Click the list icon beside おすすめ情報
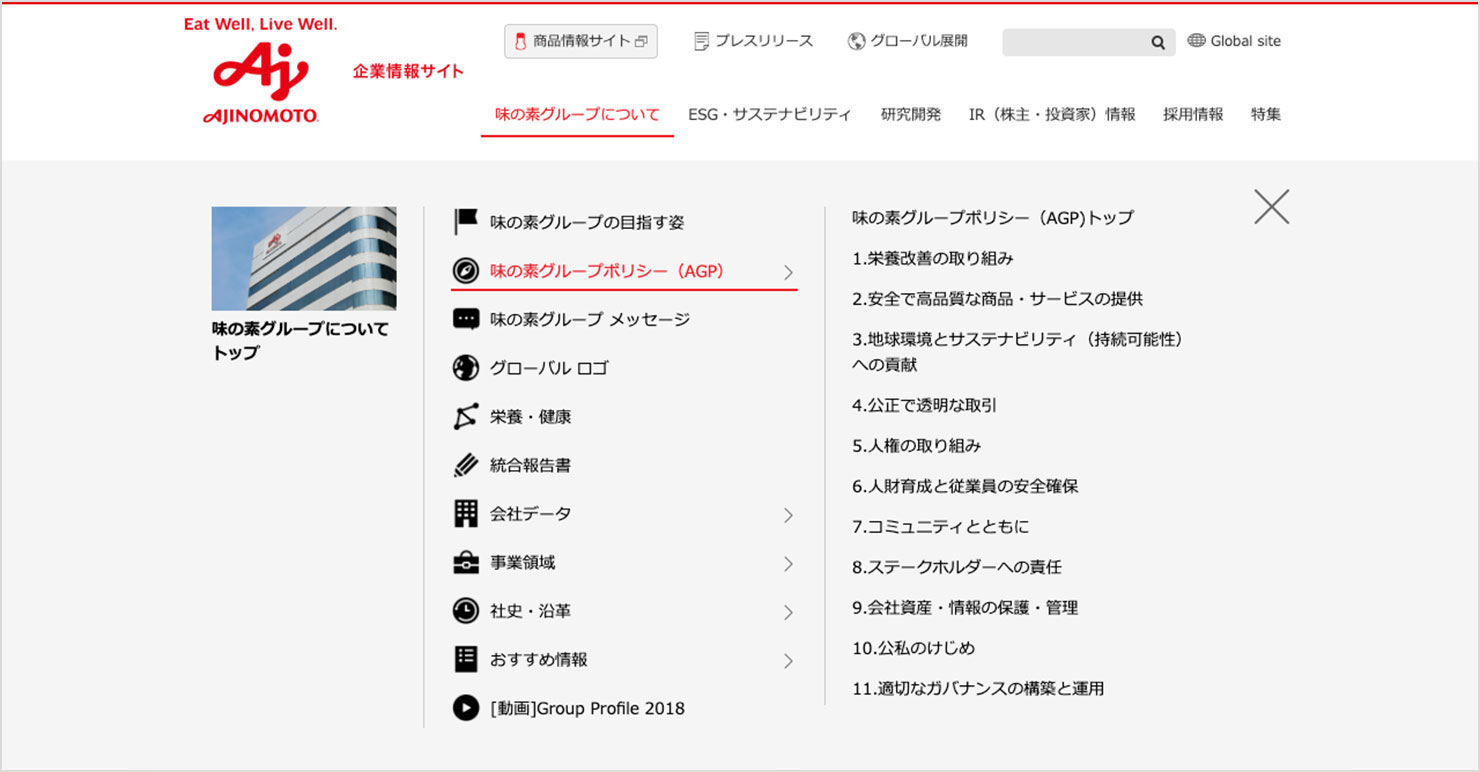1480x772 pixels. tap(466, 659)
